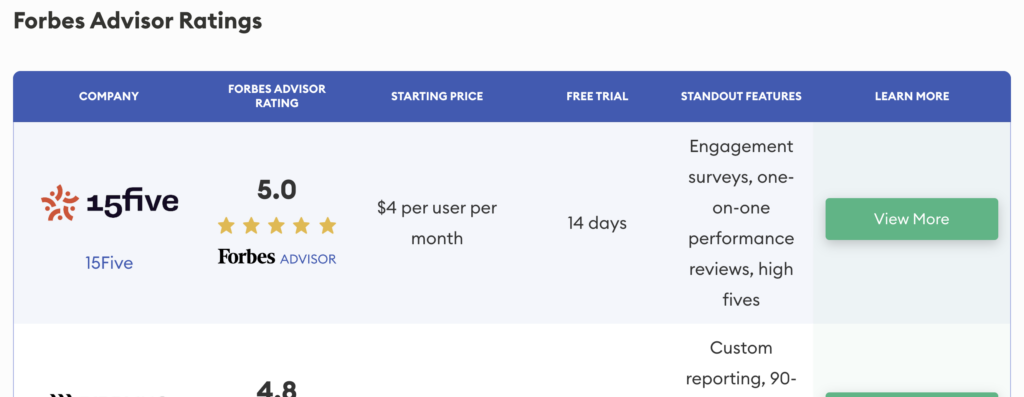Viewport: 1024px width, 397px height.
Task: Click the 14 days free trial text
Action: point(597,223)
